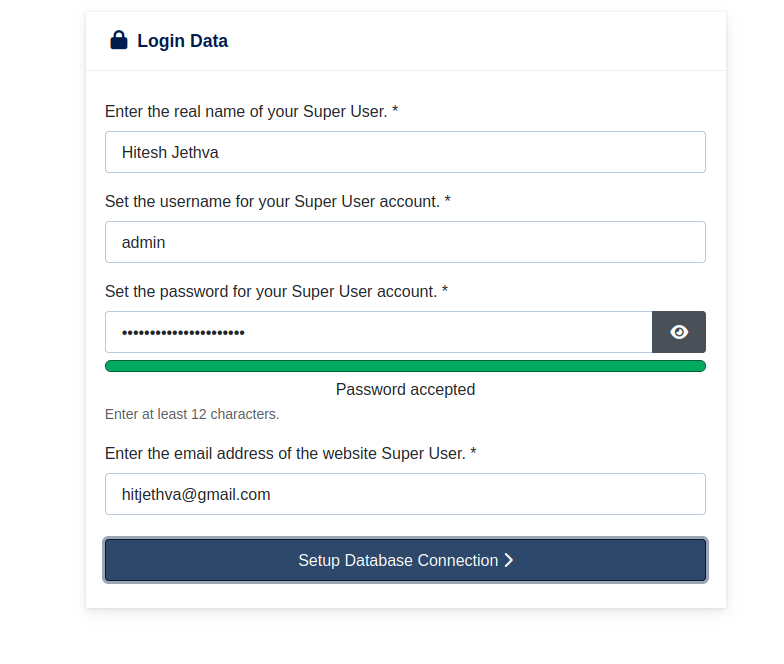Click the 'Enter the email address' label

[x=284, y=454]
